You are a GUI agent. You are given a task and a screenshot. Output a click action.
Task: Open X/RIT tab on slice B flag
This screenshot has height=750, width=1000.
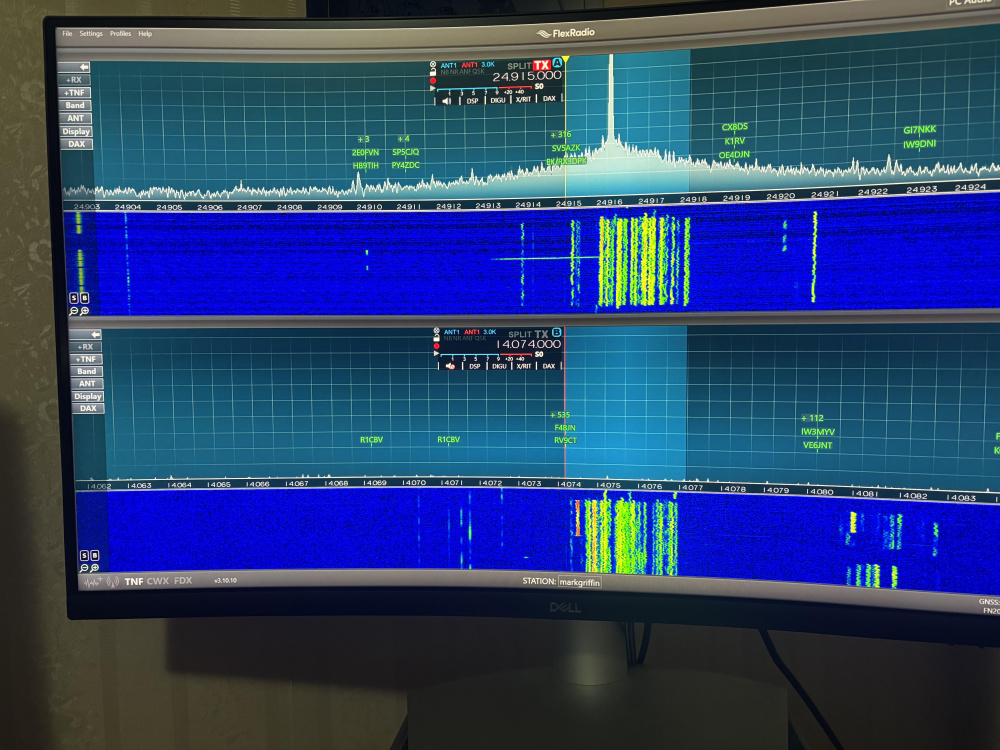(524, 367)
